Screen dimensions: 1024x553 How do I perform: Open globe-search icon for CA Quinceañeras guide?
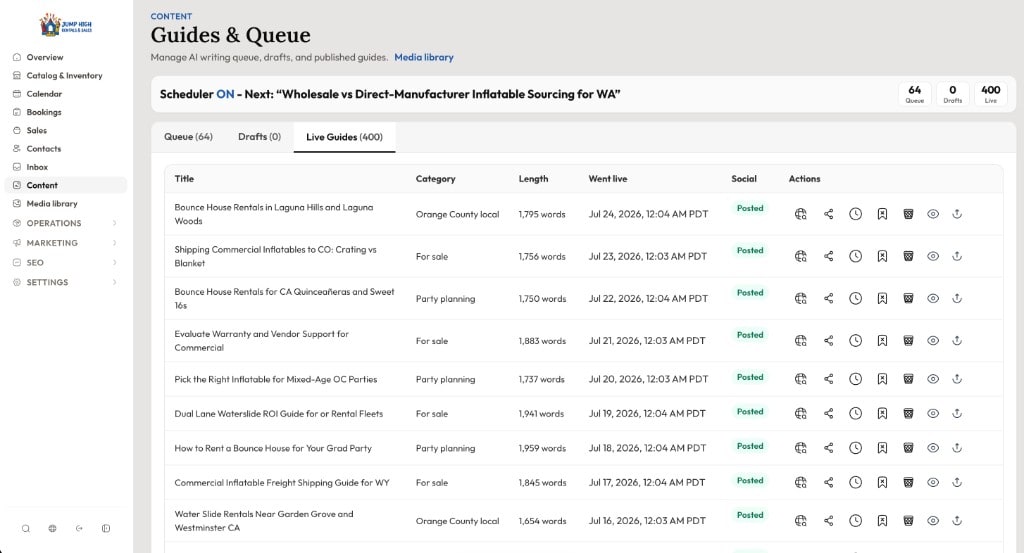(801, 298)
